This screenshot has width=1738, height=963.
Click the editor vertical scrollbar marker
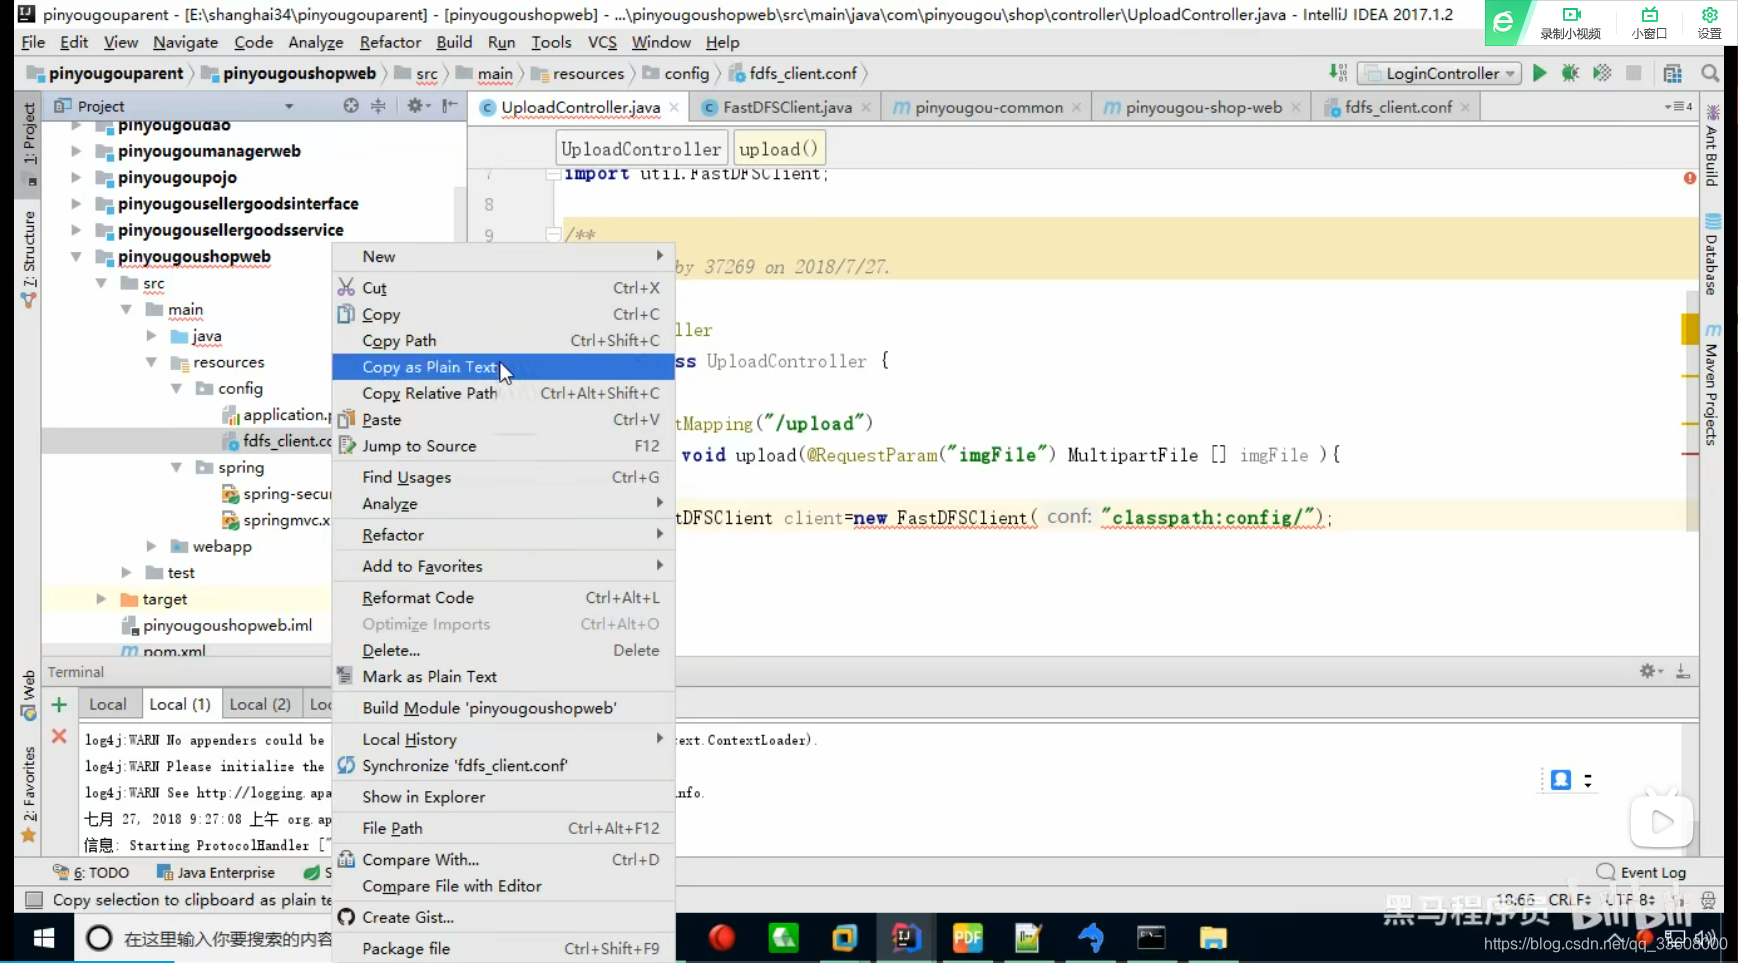click(x=1690, y=328)
